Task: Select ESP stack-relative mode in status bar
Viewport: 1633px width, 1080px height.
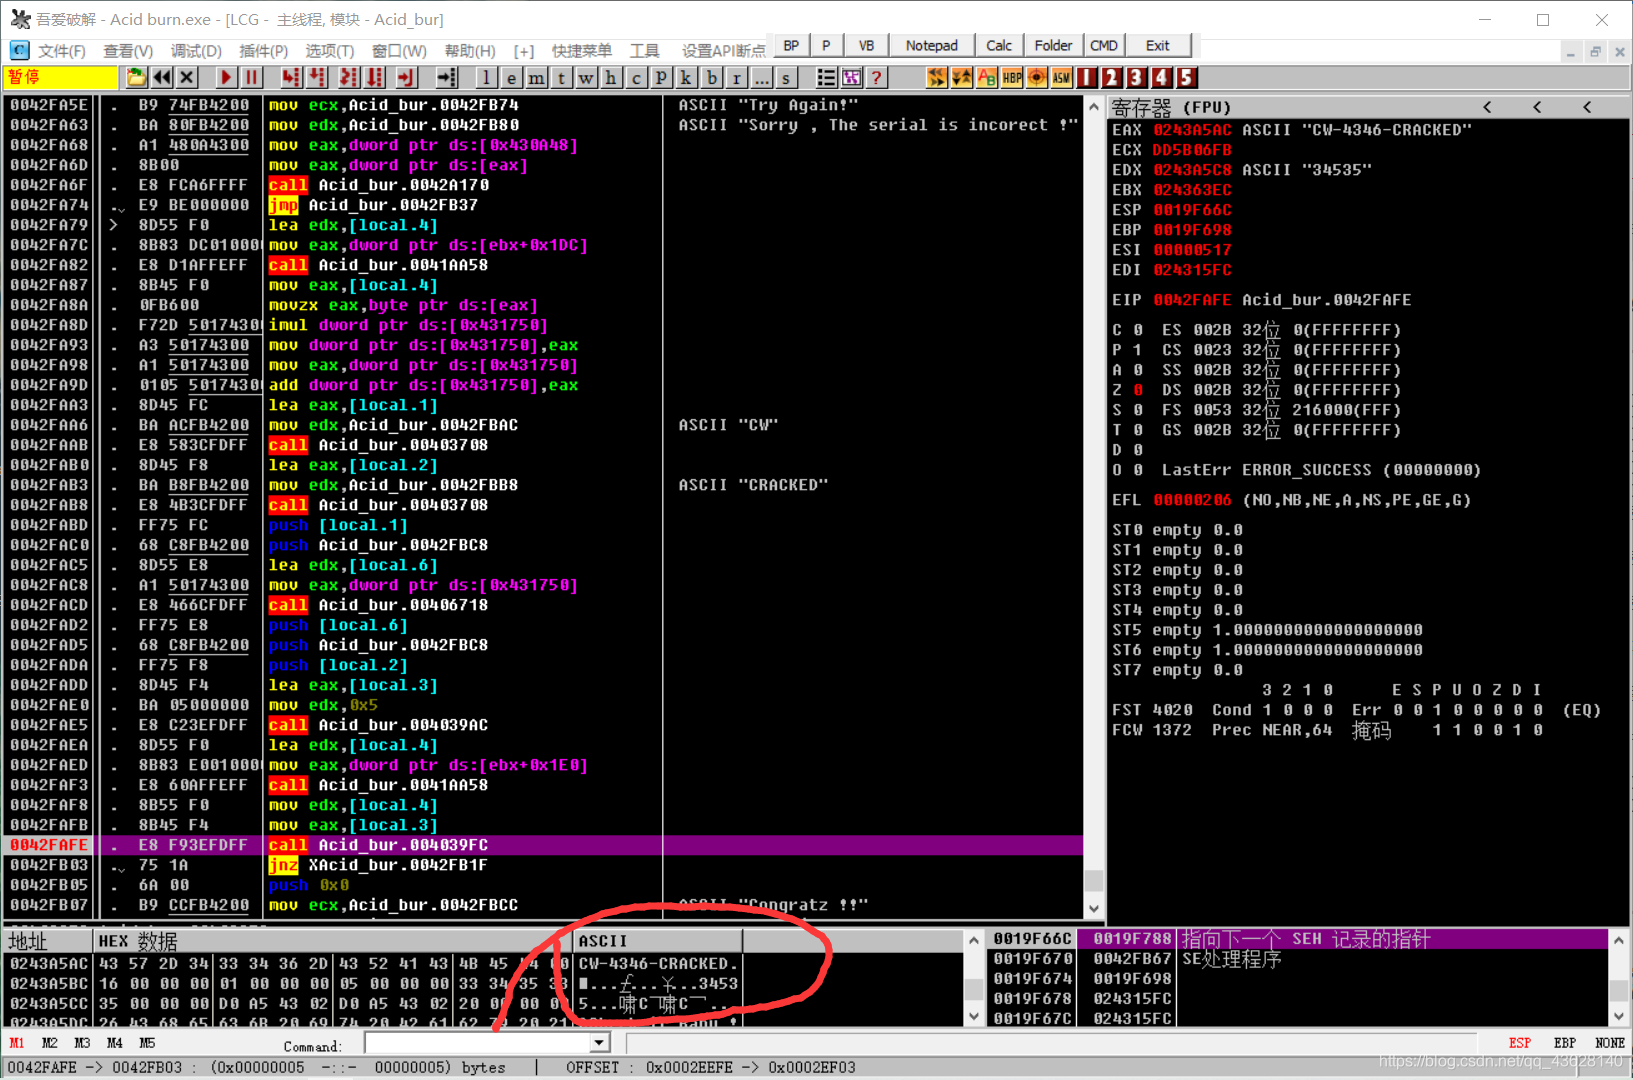Action: 1520,1043
